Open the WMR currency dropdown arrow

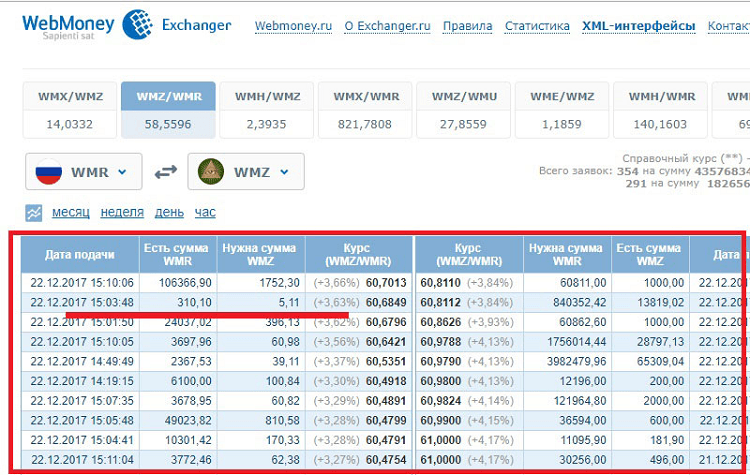[x=122, y=172]
